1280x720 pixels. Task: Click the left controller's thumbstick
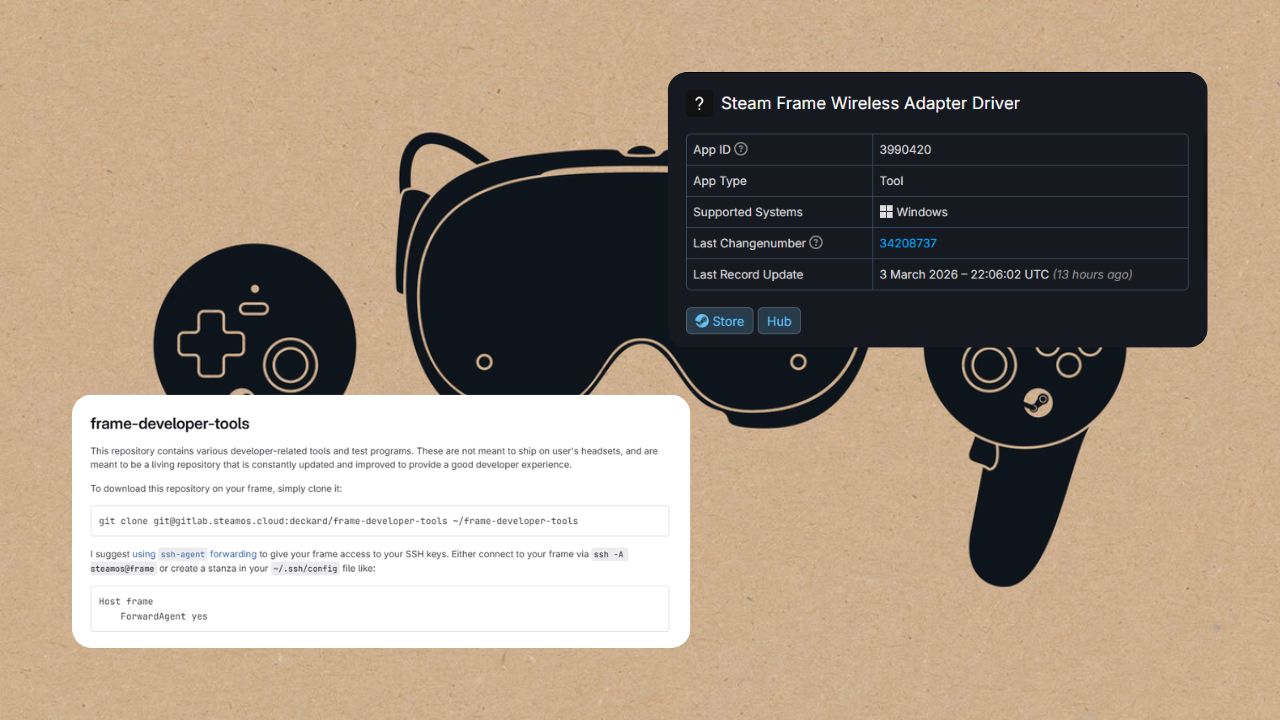click(x=291, y=366)
